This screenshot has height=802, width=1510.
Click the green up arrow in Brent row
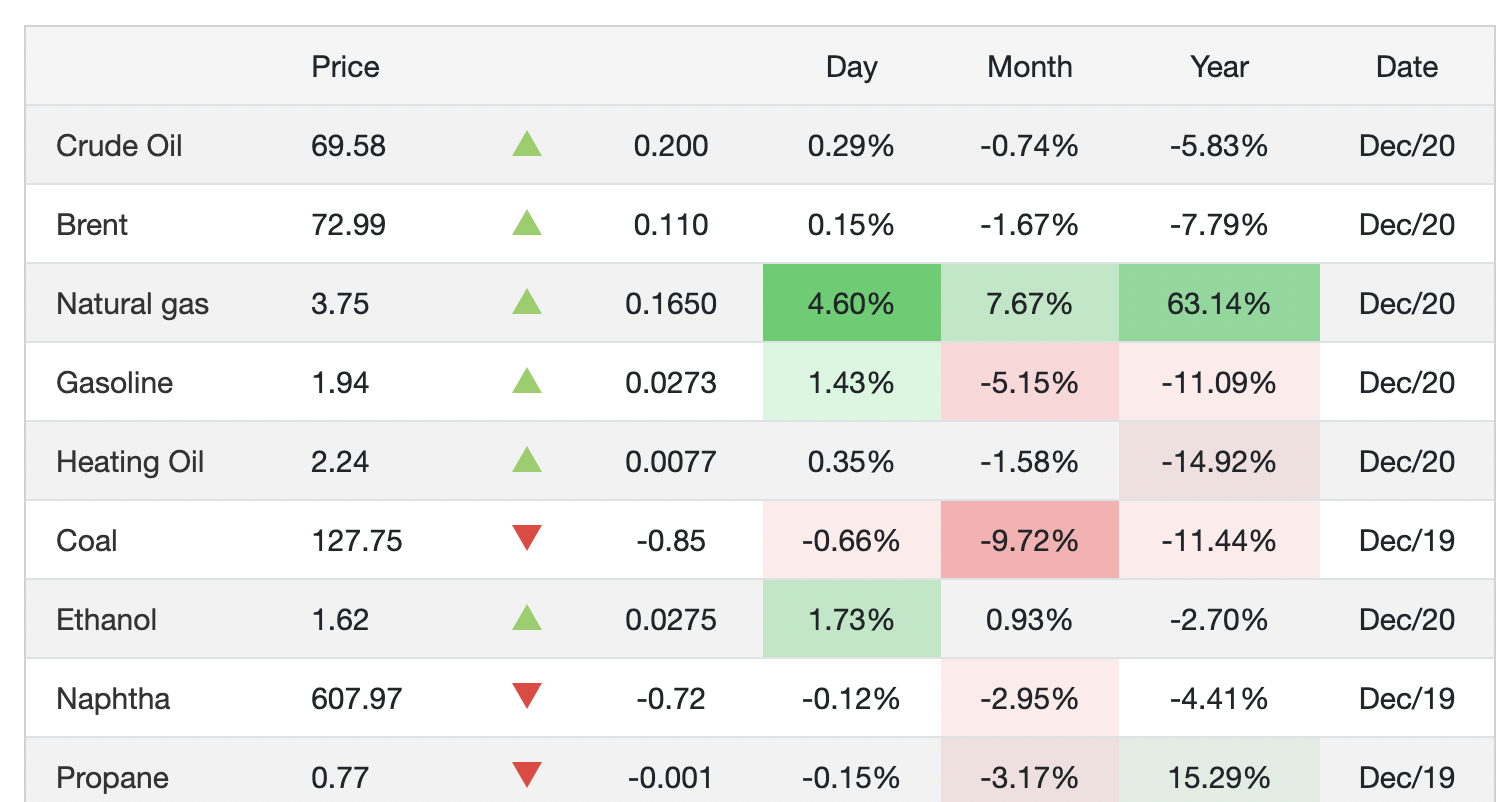click(527, 223)
